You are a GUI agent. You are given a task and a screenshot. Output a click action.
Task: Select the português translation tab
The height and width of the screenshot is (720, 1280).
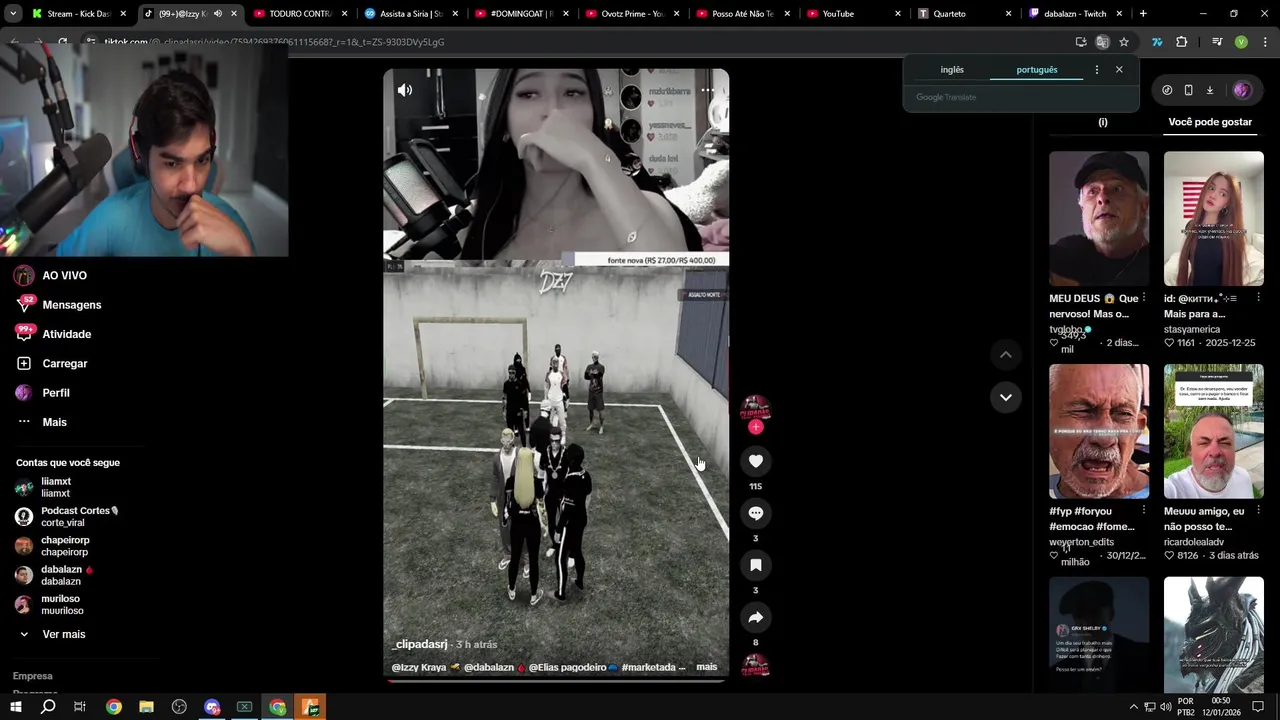point(1036,70)
